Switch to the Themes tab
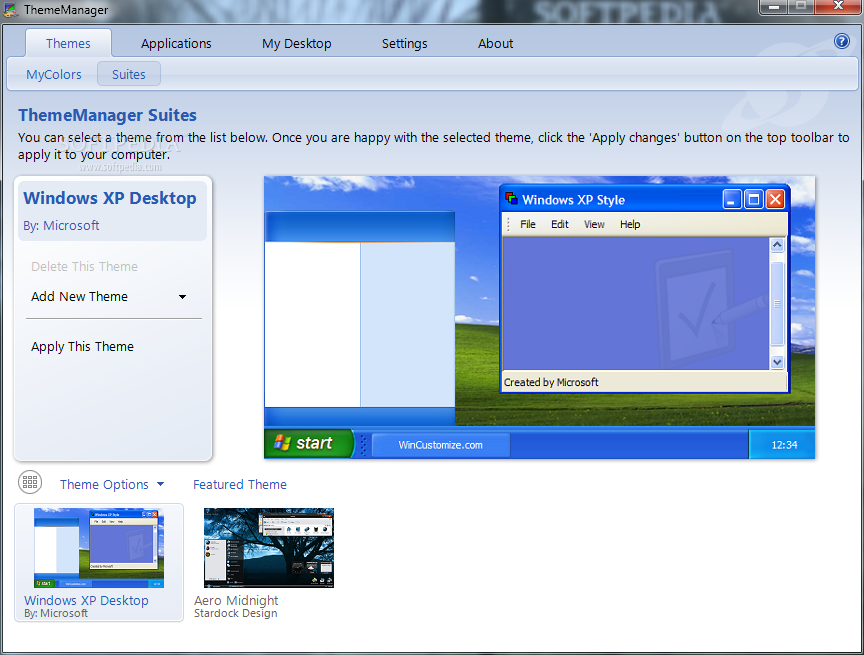The height and width of the screenshot is (655, 864). [x=68, y=44]
